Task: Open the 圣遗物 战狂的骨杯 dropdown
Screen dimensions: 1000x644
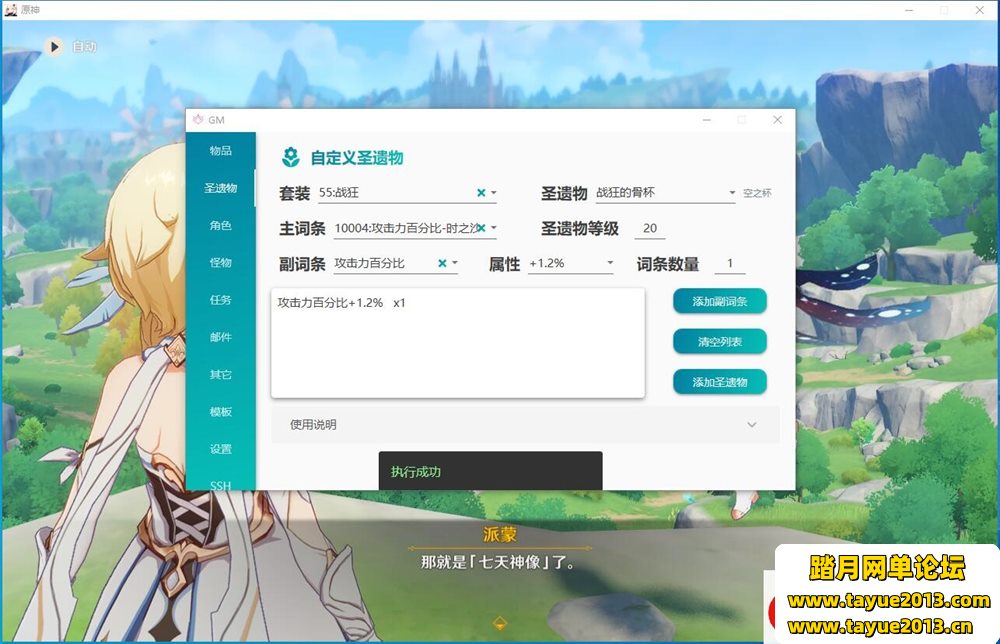Action: (x=732, y=193)
